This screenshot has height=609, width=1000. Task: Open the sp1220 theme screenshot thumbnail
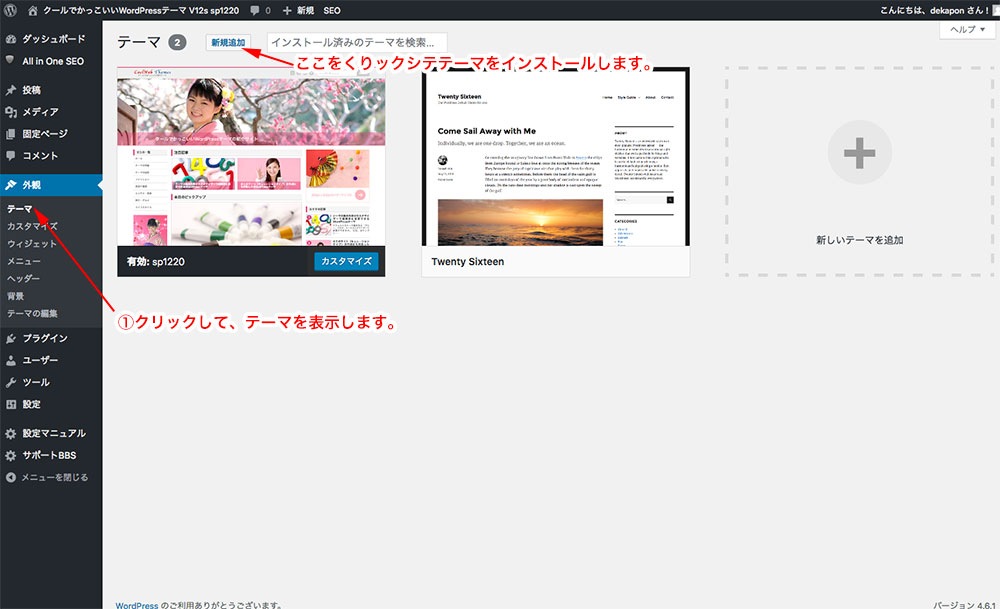[251, 156]
